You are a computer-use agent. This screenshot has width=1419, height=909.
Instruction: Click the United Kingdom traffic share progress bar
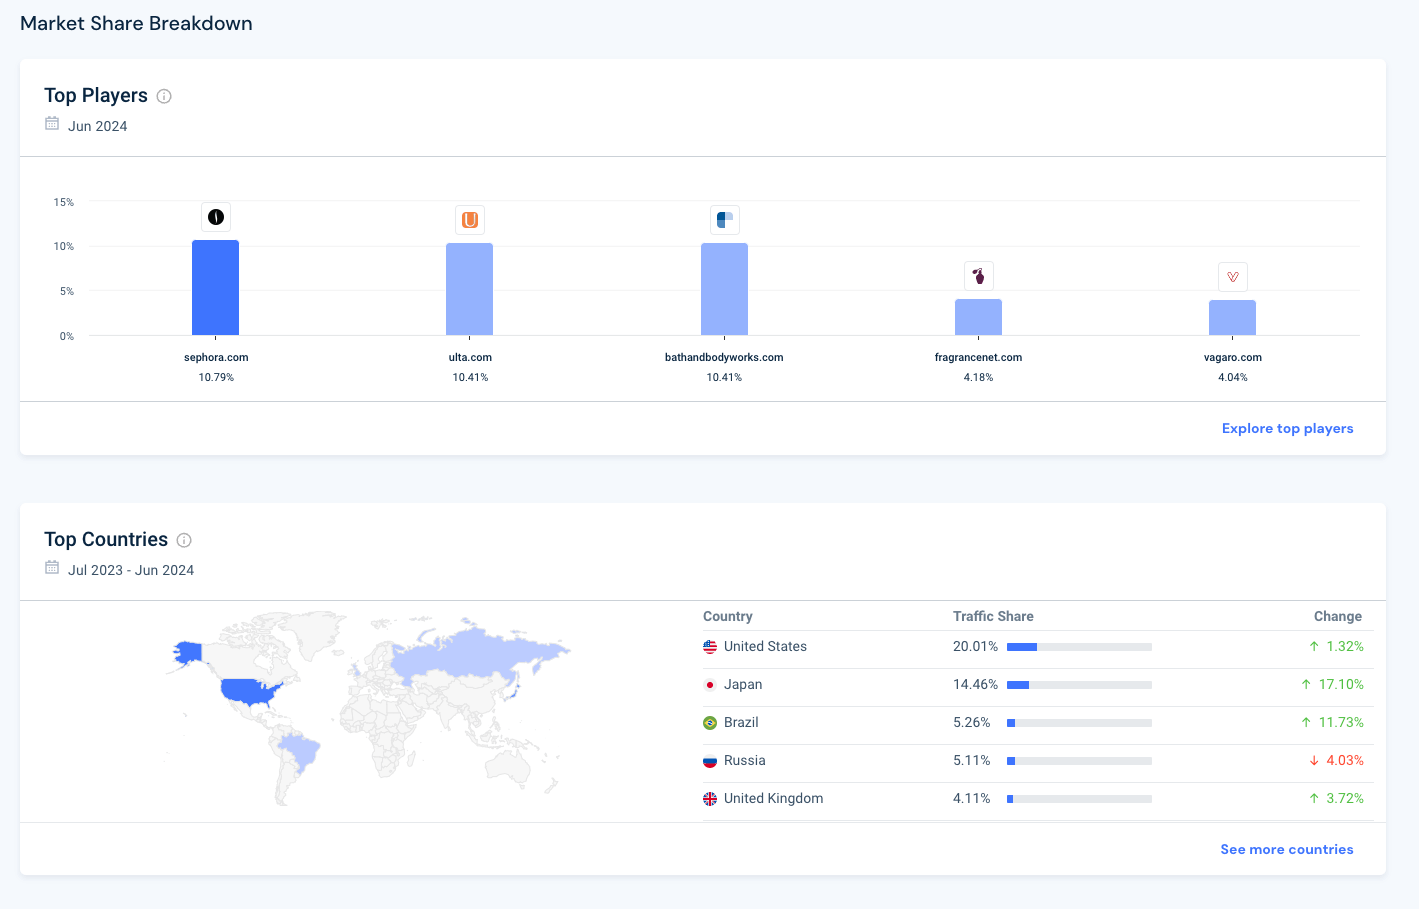1079,799
